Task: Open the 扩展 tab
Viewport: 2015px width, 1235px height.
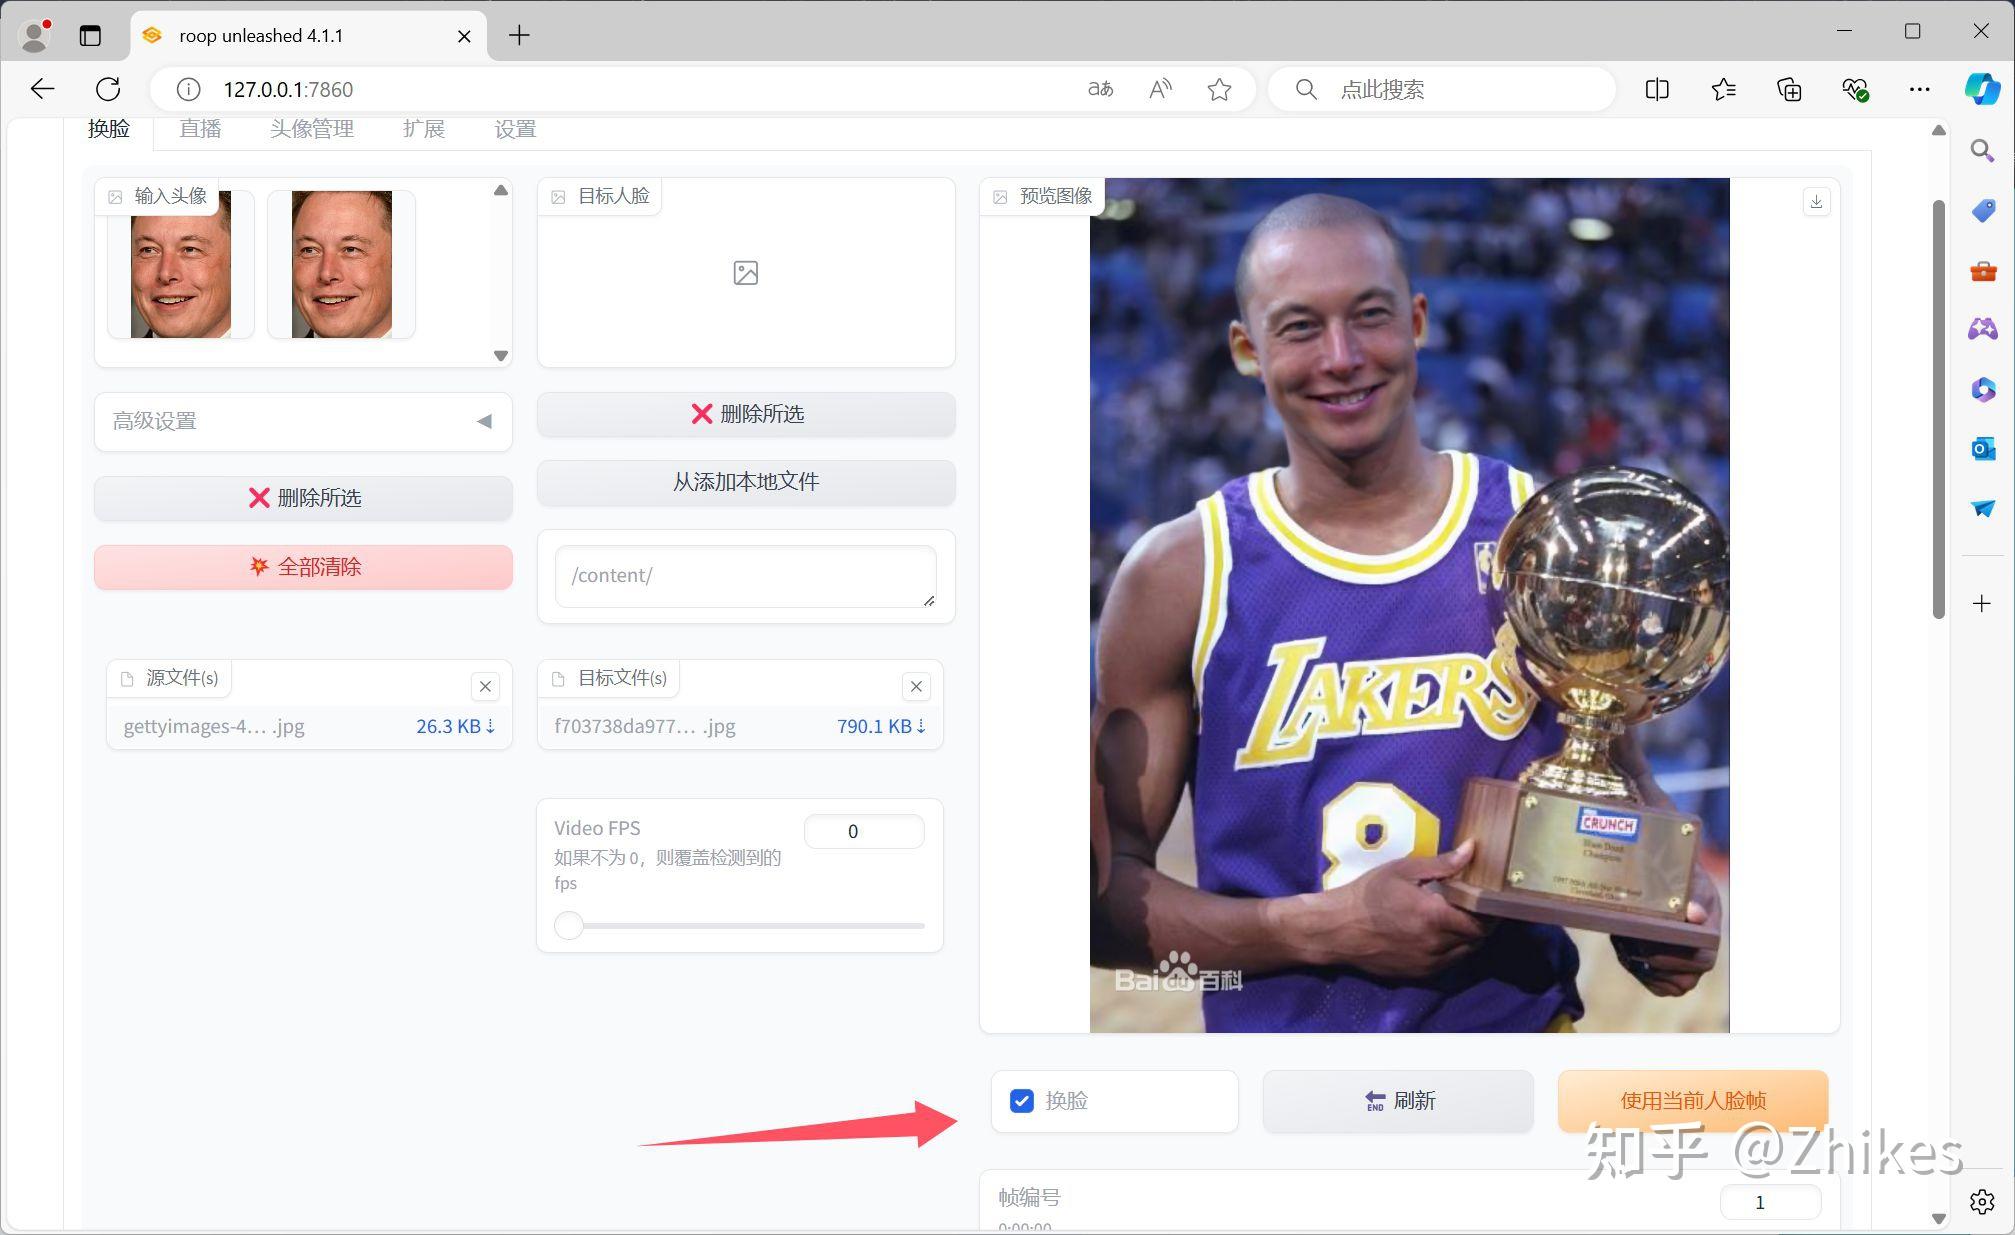Action: click(424, 129)
